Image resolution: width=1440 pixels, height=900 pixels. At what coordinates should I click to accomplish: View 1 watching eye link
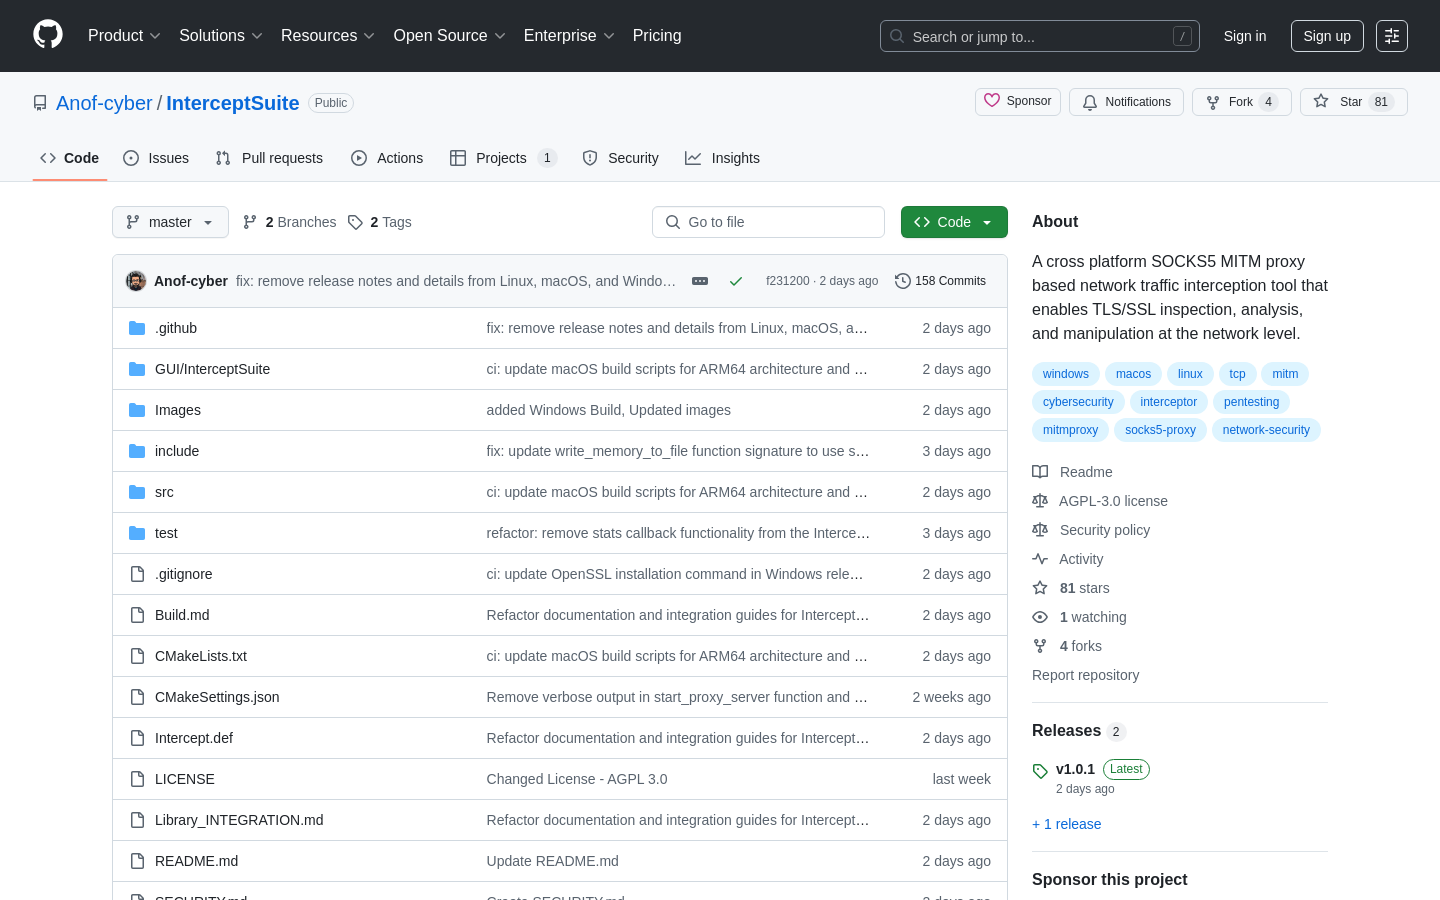coord(1079,617)
